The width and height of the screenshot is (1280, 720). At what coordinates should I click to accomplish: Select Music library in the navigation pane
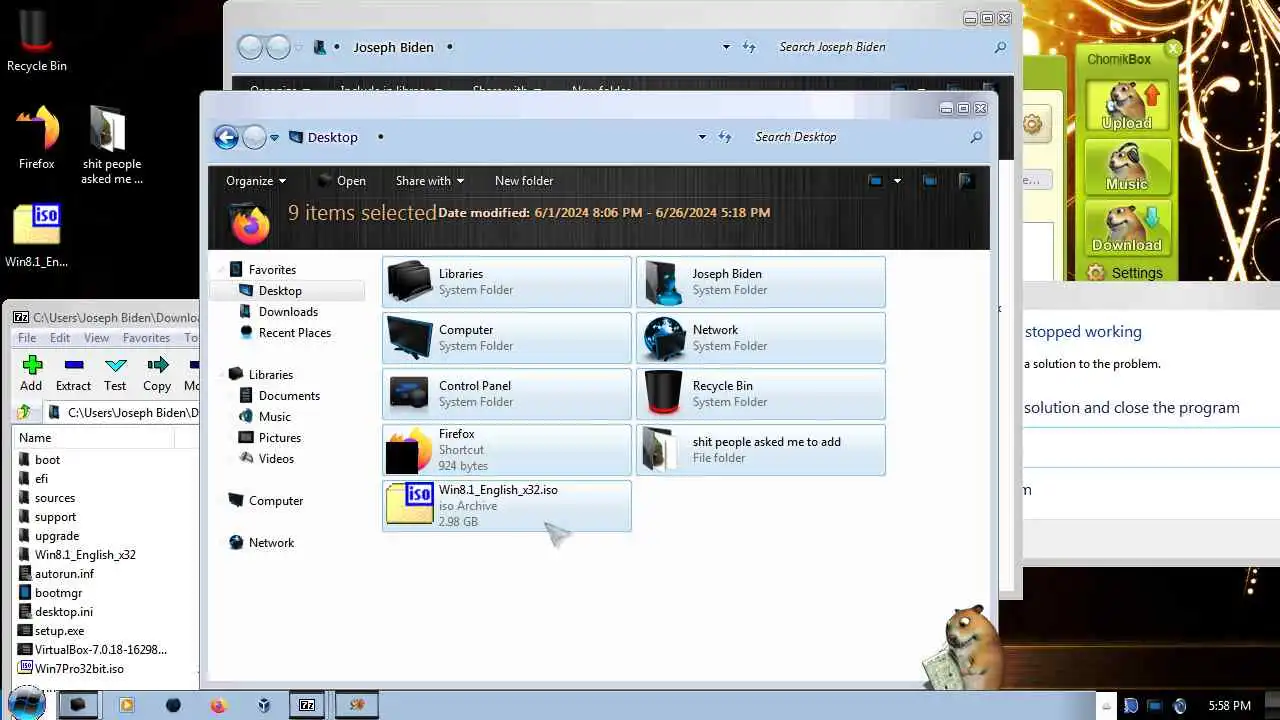(x=274, y=417)
